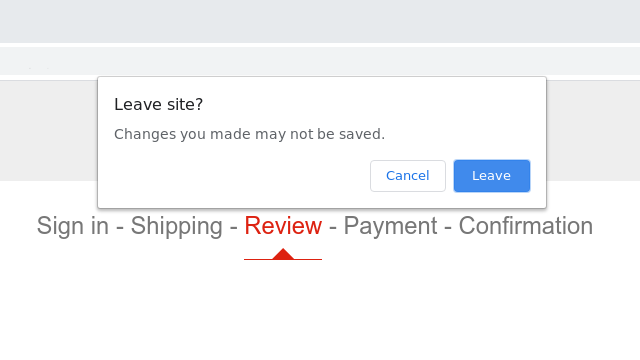Select the Sign in checkout step
The image size is (640, 360).
click(x=73, y=226)
